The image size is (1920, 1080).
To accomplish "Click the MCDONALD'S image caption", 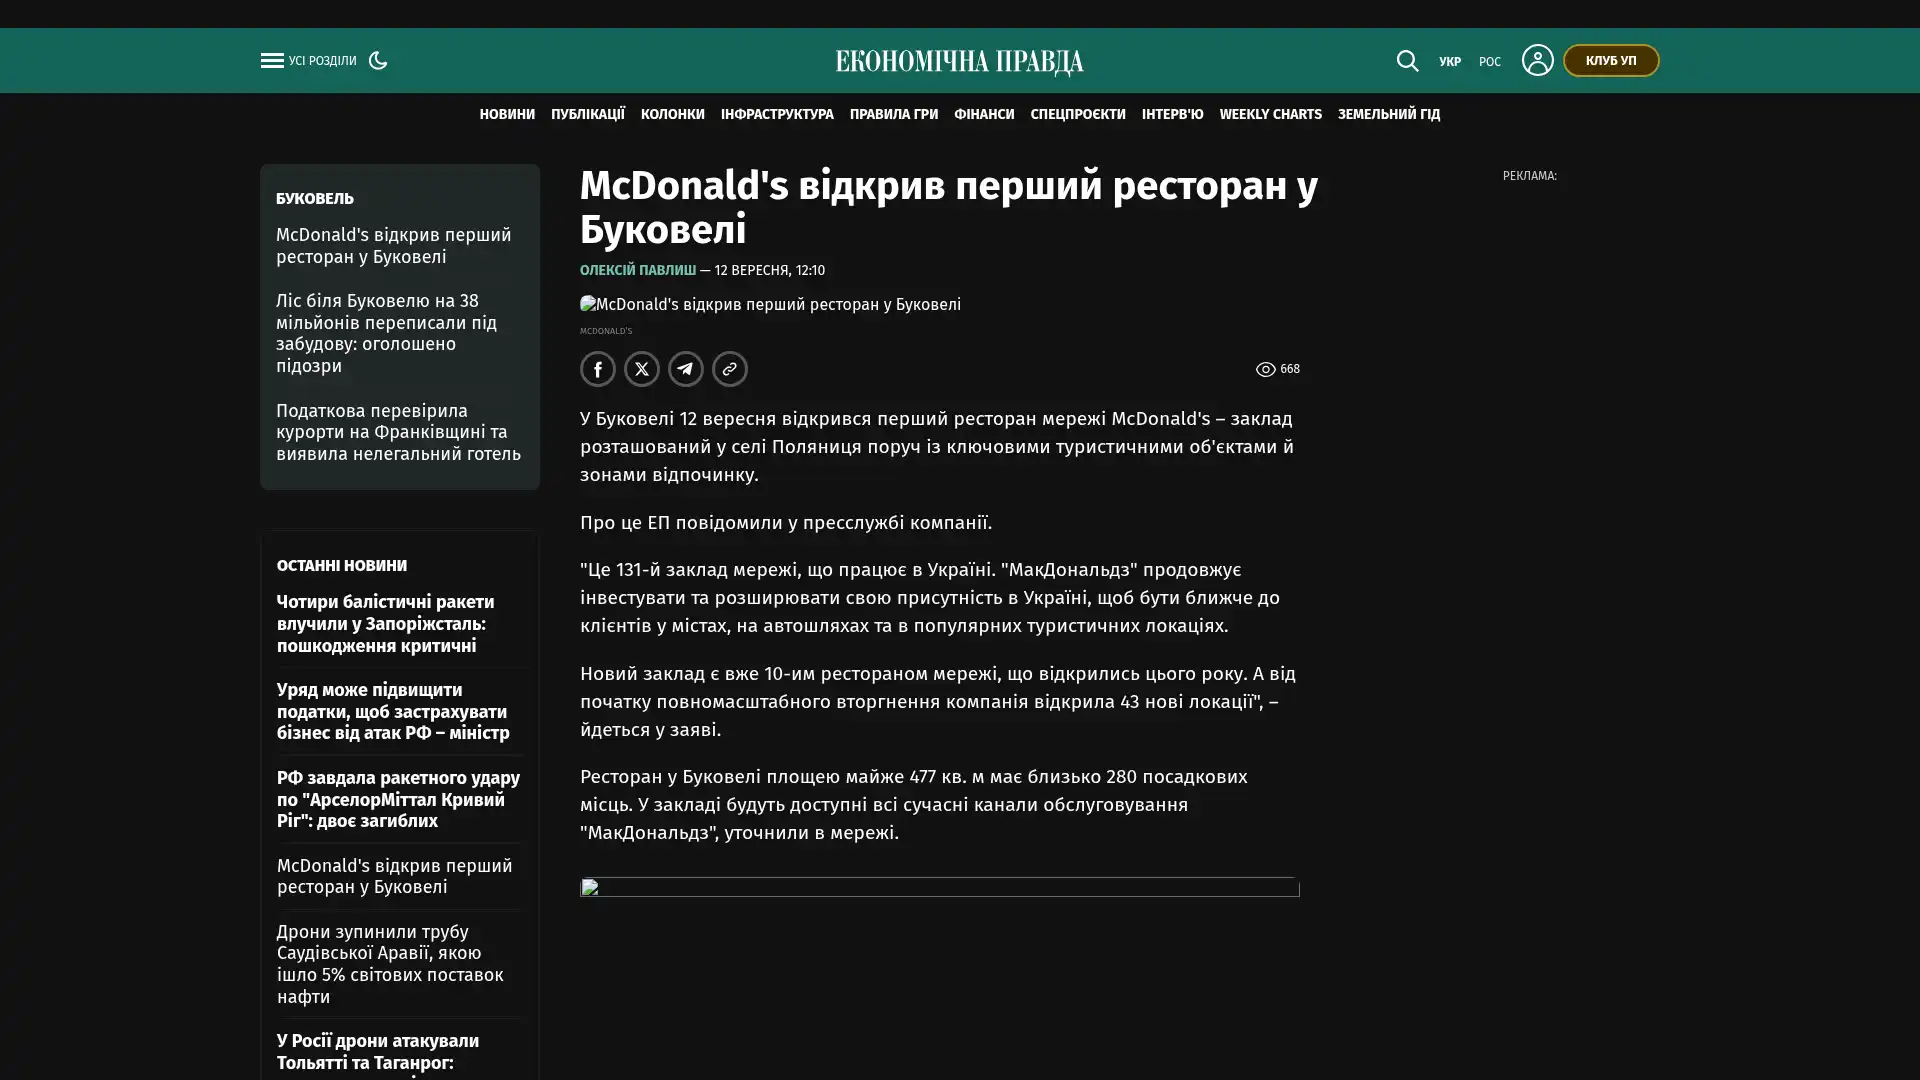I will tap(606, 331).
